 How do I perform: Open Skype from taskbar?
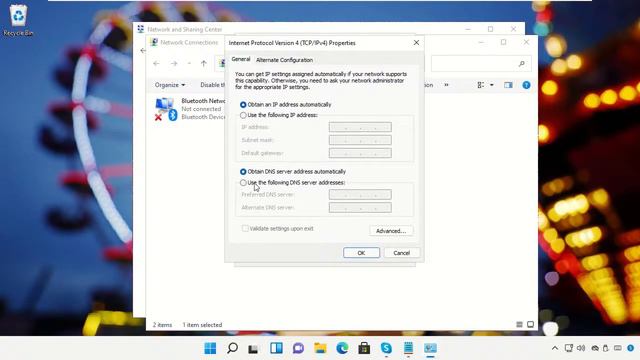click(x=386, y=348)
